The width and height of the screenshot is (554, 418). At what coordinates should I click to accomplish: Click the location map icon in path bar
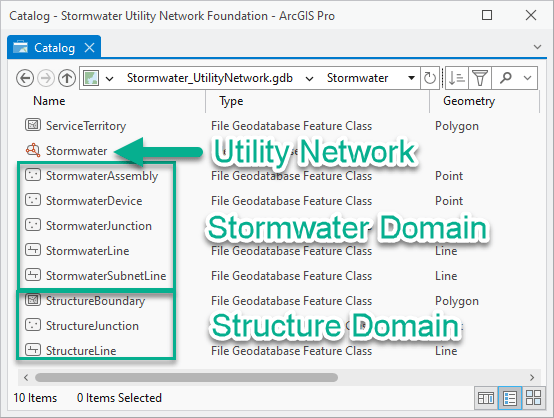[91, 78]
